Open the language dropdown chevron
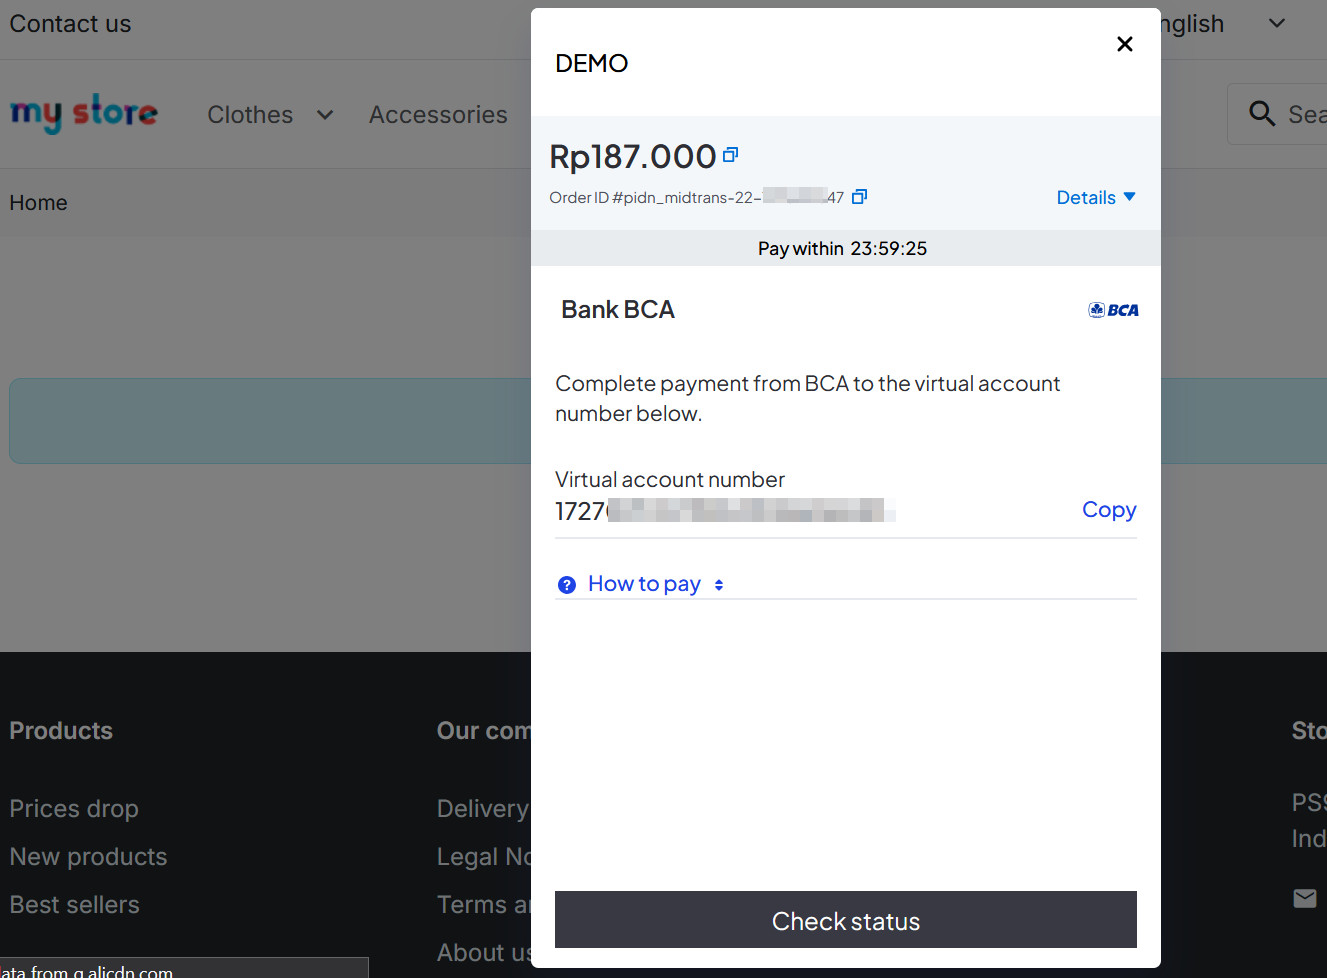The height and width of the screenshot is (978, 1327). pyautogui.click(x=1277, y=24)
